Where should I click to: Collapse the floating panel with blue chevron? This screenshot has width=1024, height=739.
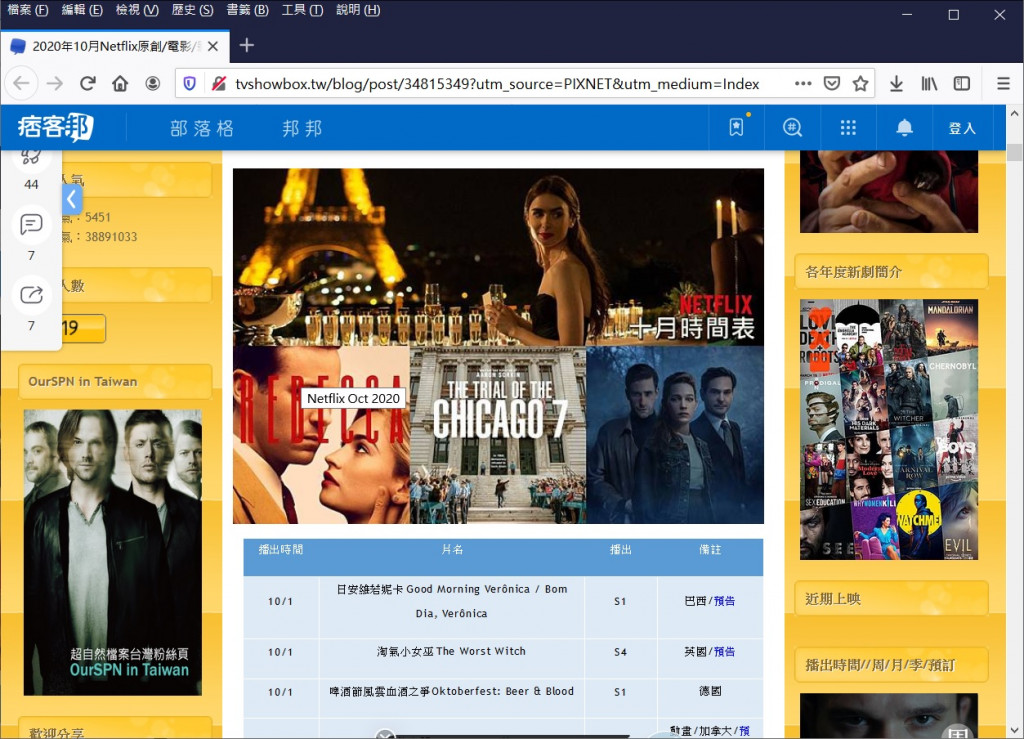click(72, 199)
